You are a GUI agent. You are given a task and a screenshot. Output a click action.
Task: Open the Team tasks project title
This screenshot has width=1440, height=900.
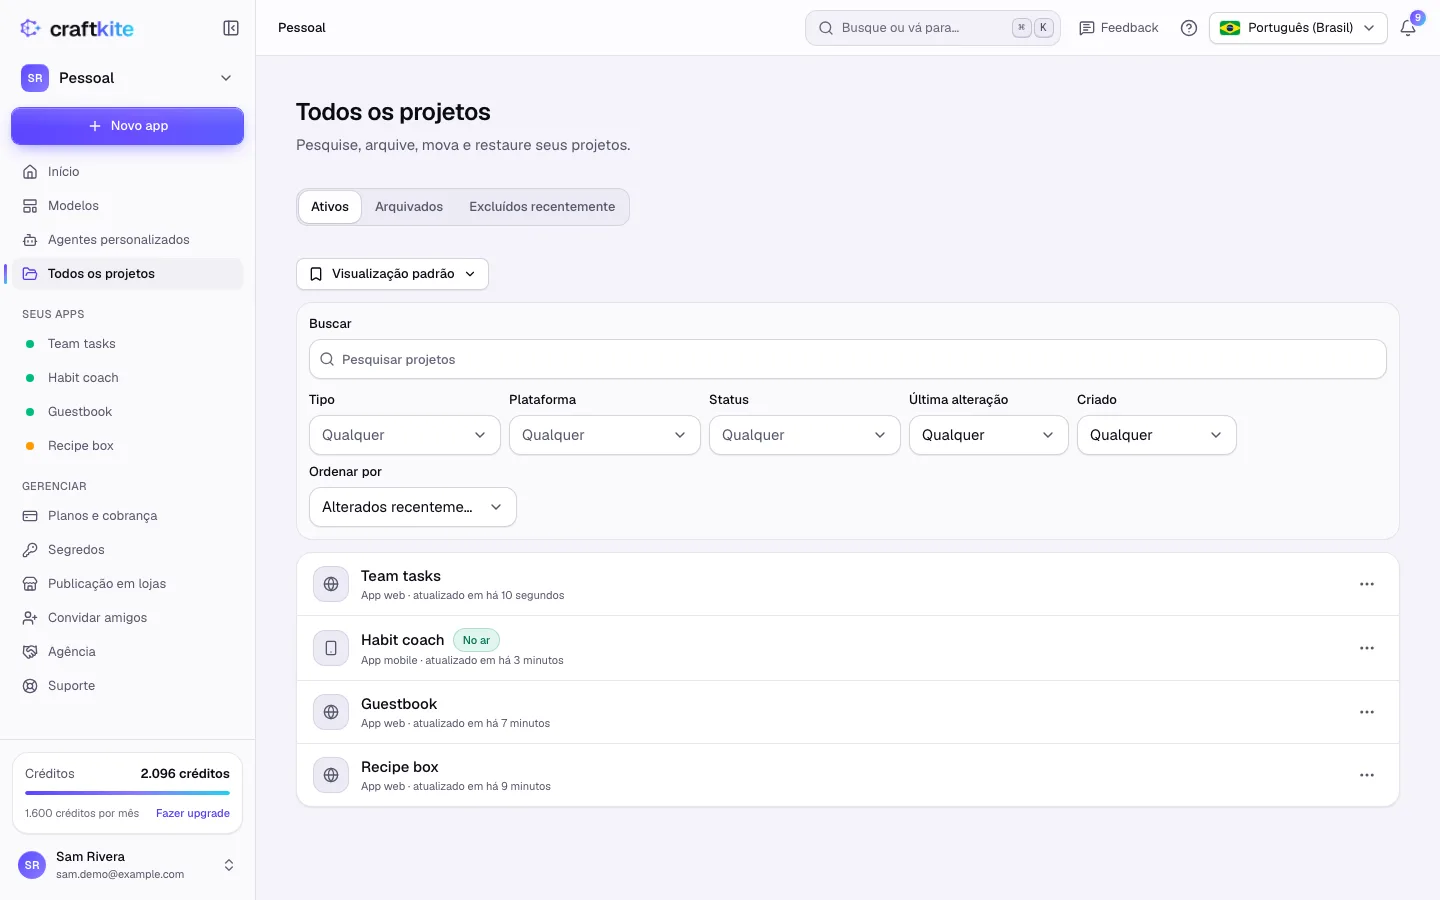click(401, 576)
